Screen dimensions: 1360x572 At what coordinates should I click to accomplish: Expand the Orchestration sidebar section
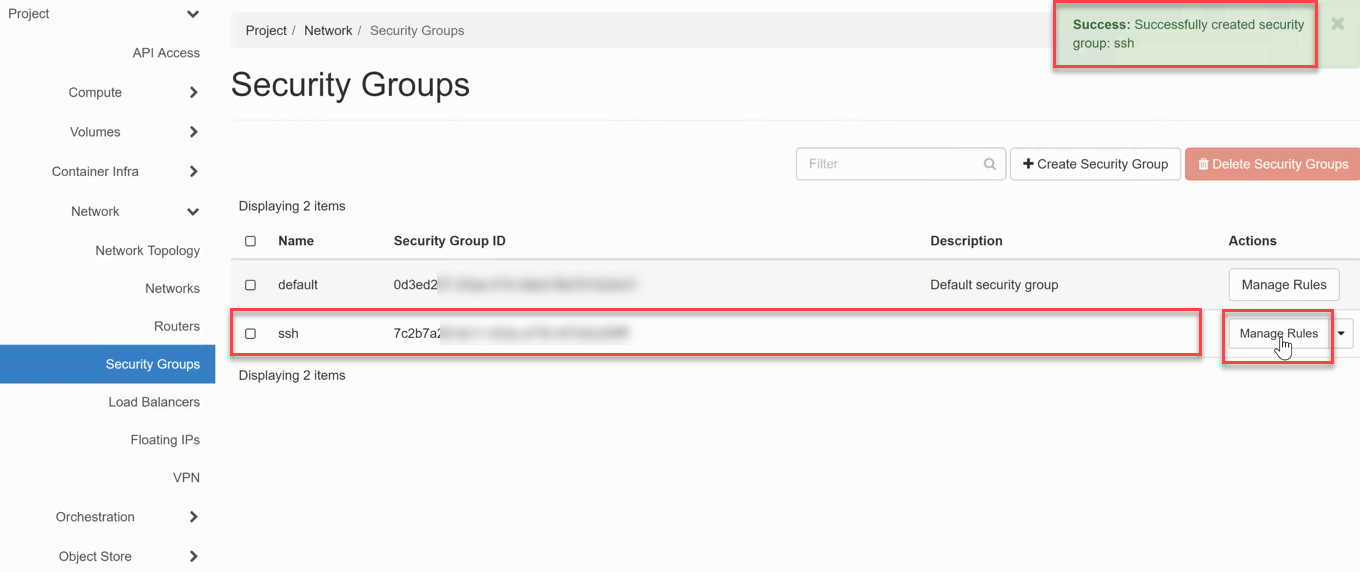point(193,517)
